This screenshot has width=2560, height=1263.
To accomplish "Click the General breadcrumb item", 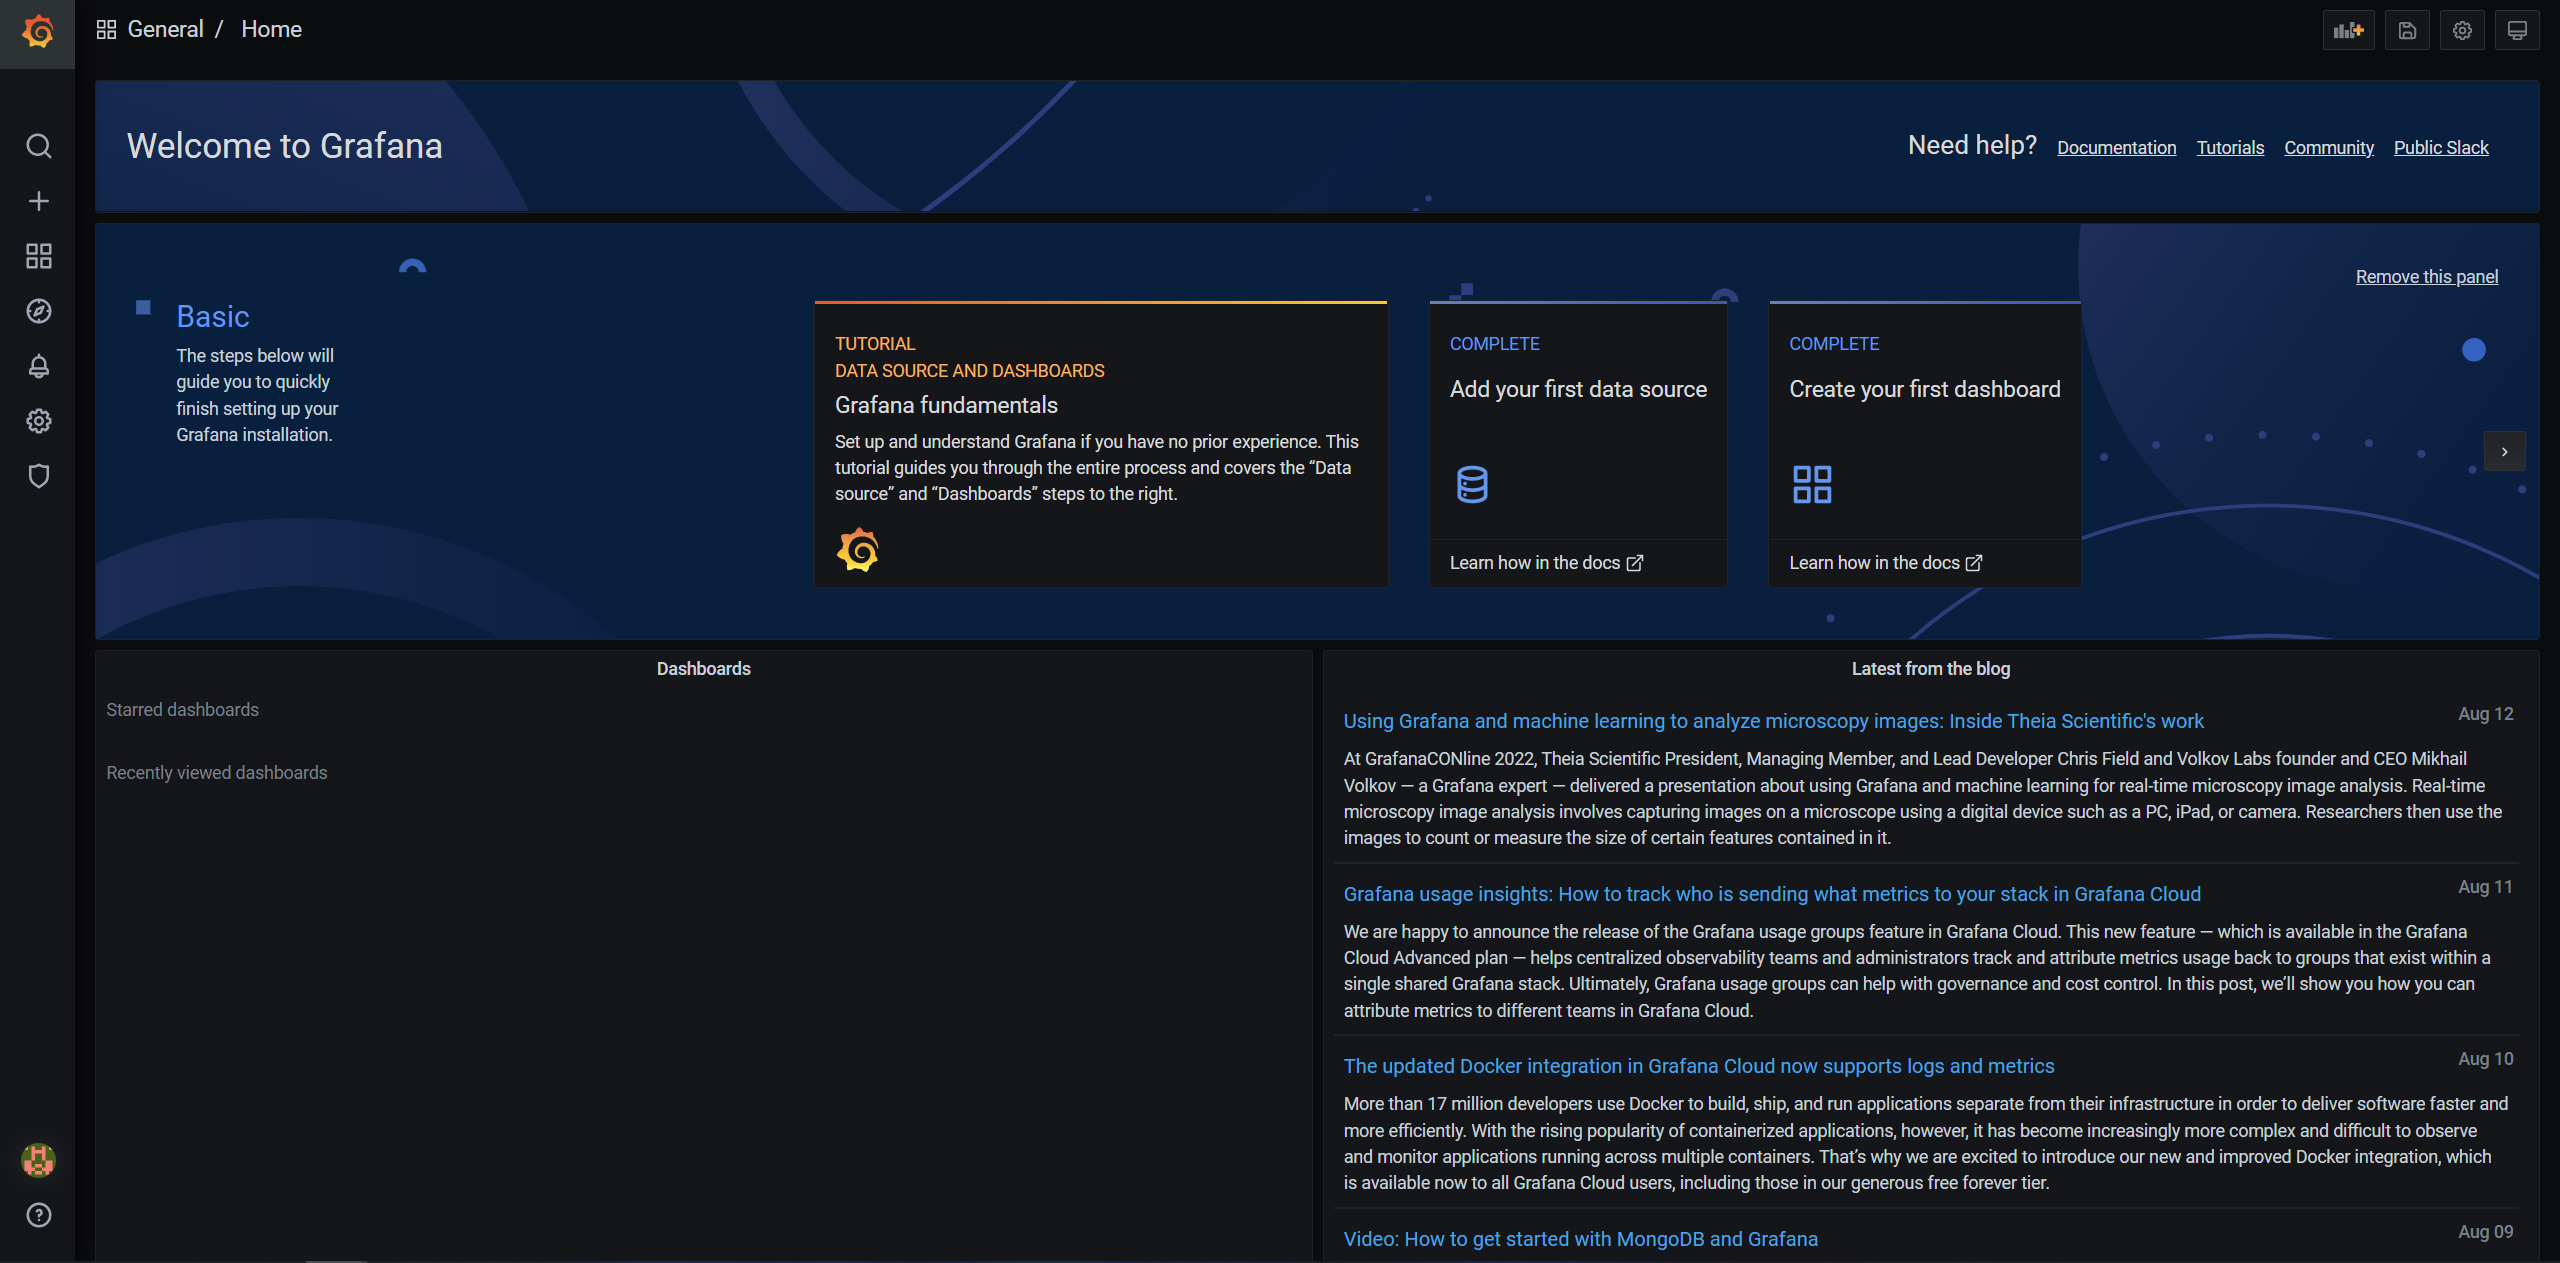I will (x=165, y=29).
